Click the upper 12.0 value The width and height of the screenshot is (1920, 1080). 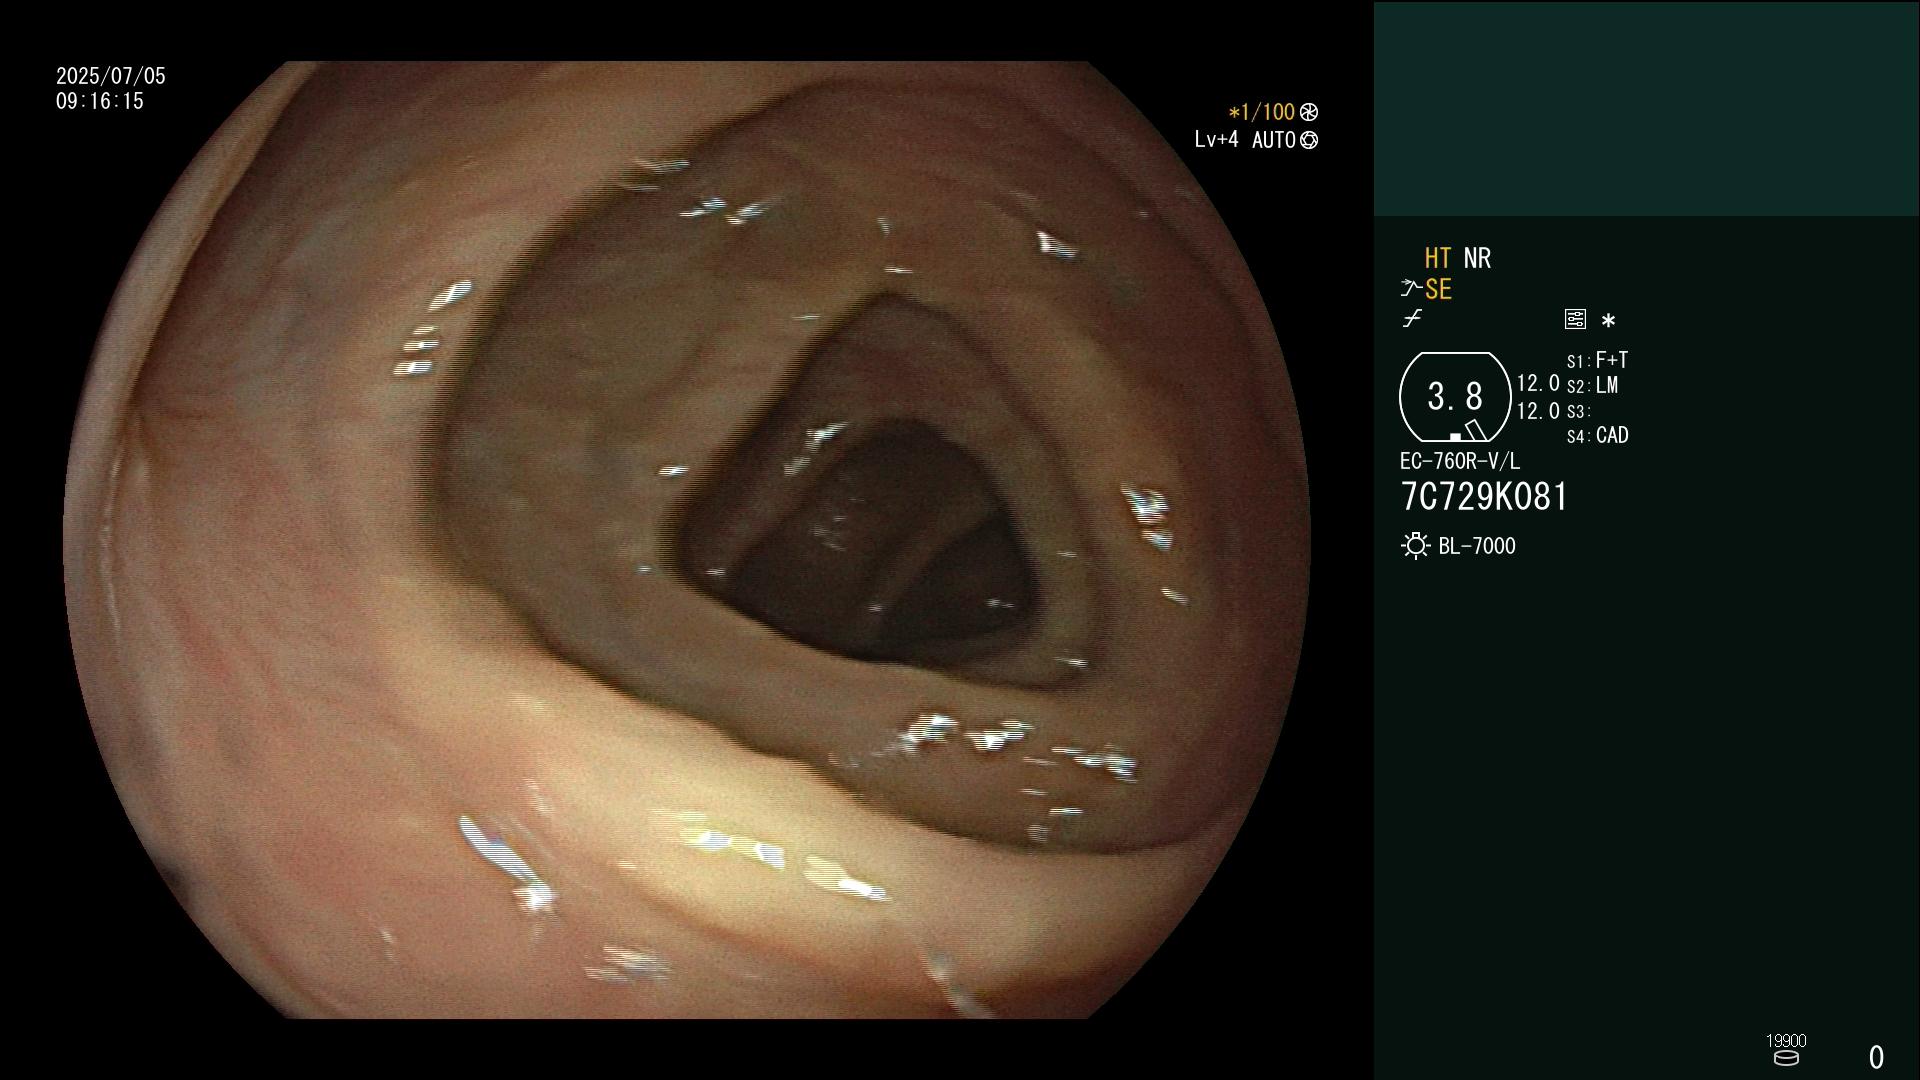pyautogui.click(x=1538, y=384)
